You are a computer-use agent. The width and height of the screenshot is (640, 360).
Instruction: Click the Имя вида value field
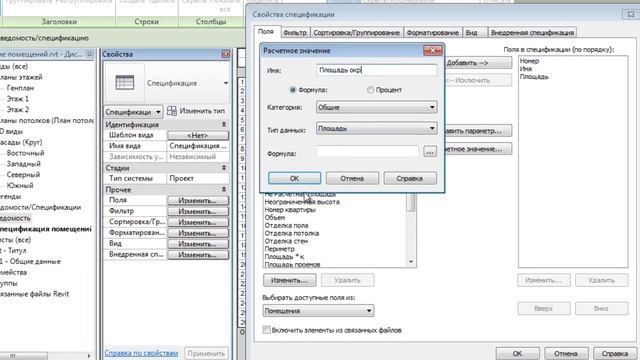tap(198, 146)
